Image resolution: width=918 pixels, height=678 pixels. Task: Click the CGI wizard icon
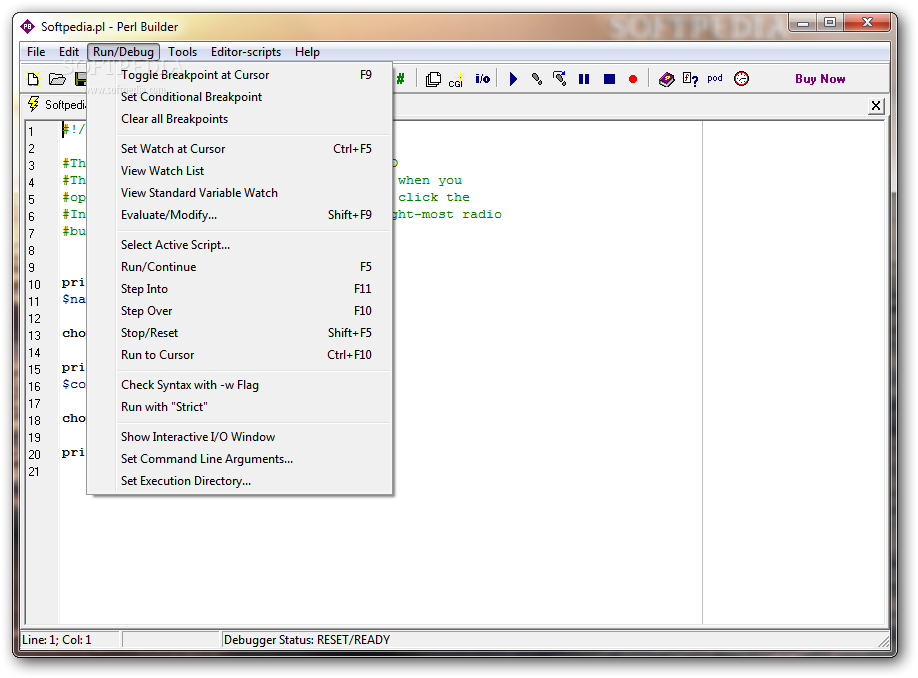[x=457, y=79]
